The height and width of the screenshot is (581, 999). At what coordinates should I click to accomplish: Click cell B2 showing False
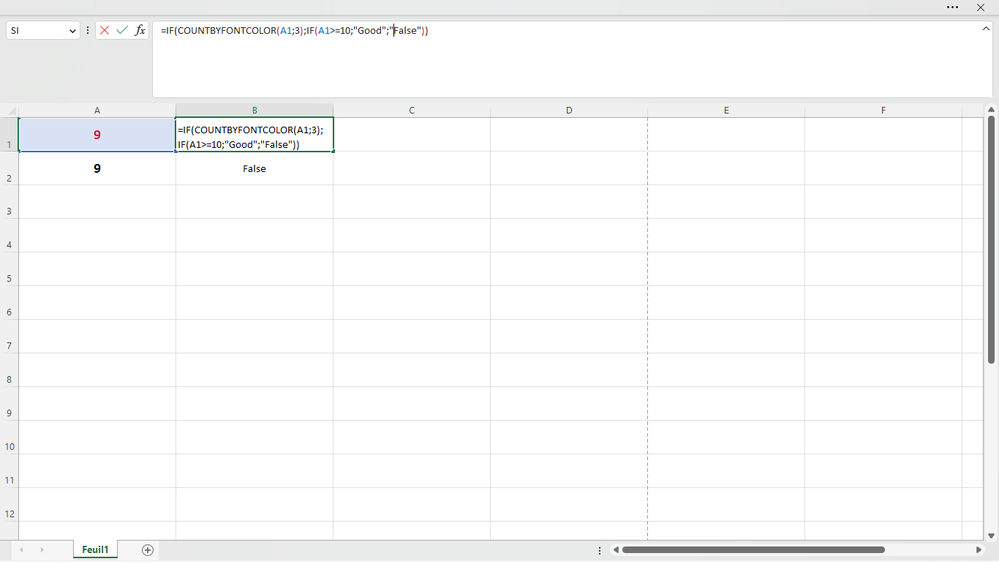click(x=254, y=168)
